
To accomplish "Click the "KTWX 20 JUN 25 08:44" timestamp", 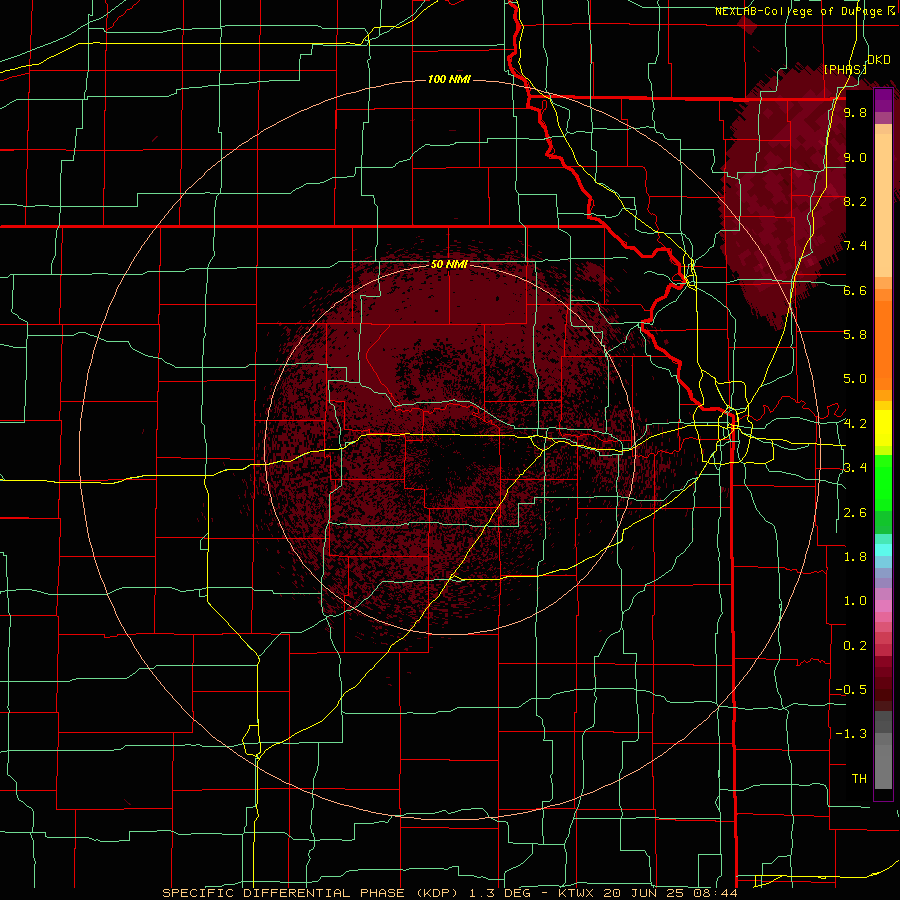I will coord(649,893).
